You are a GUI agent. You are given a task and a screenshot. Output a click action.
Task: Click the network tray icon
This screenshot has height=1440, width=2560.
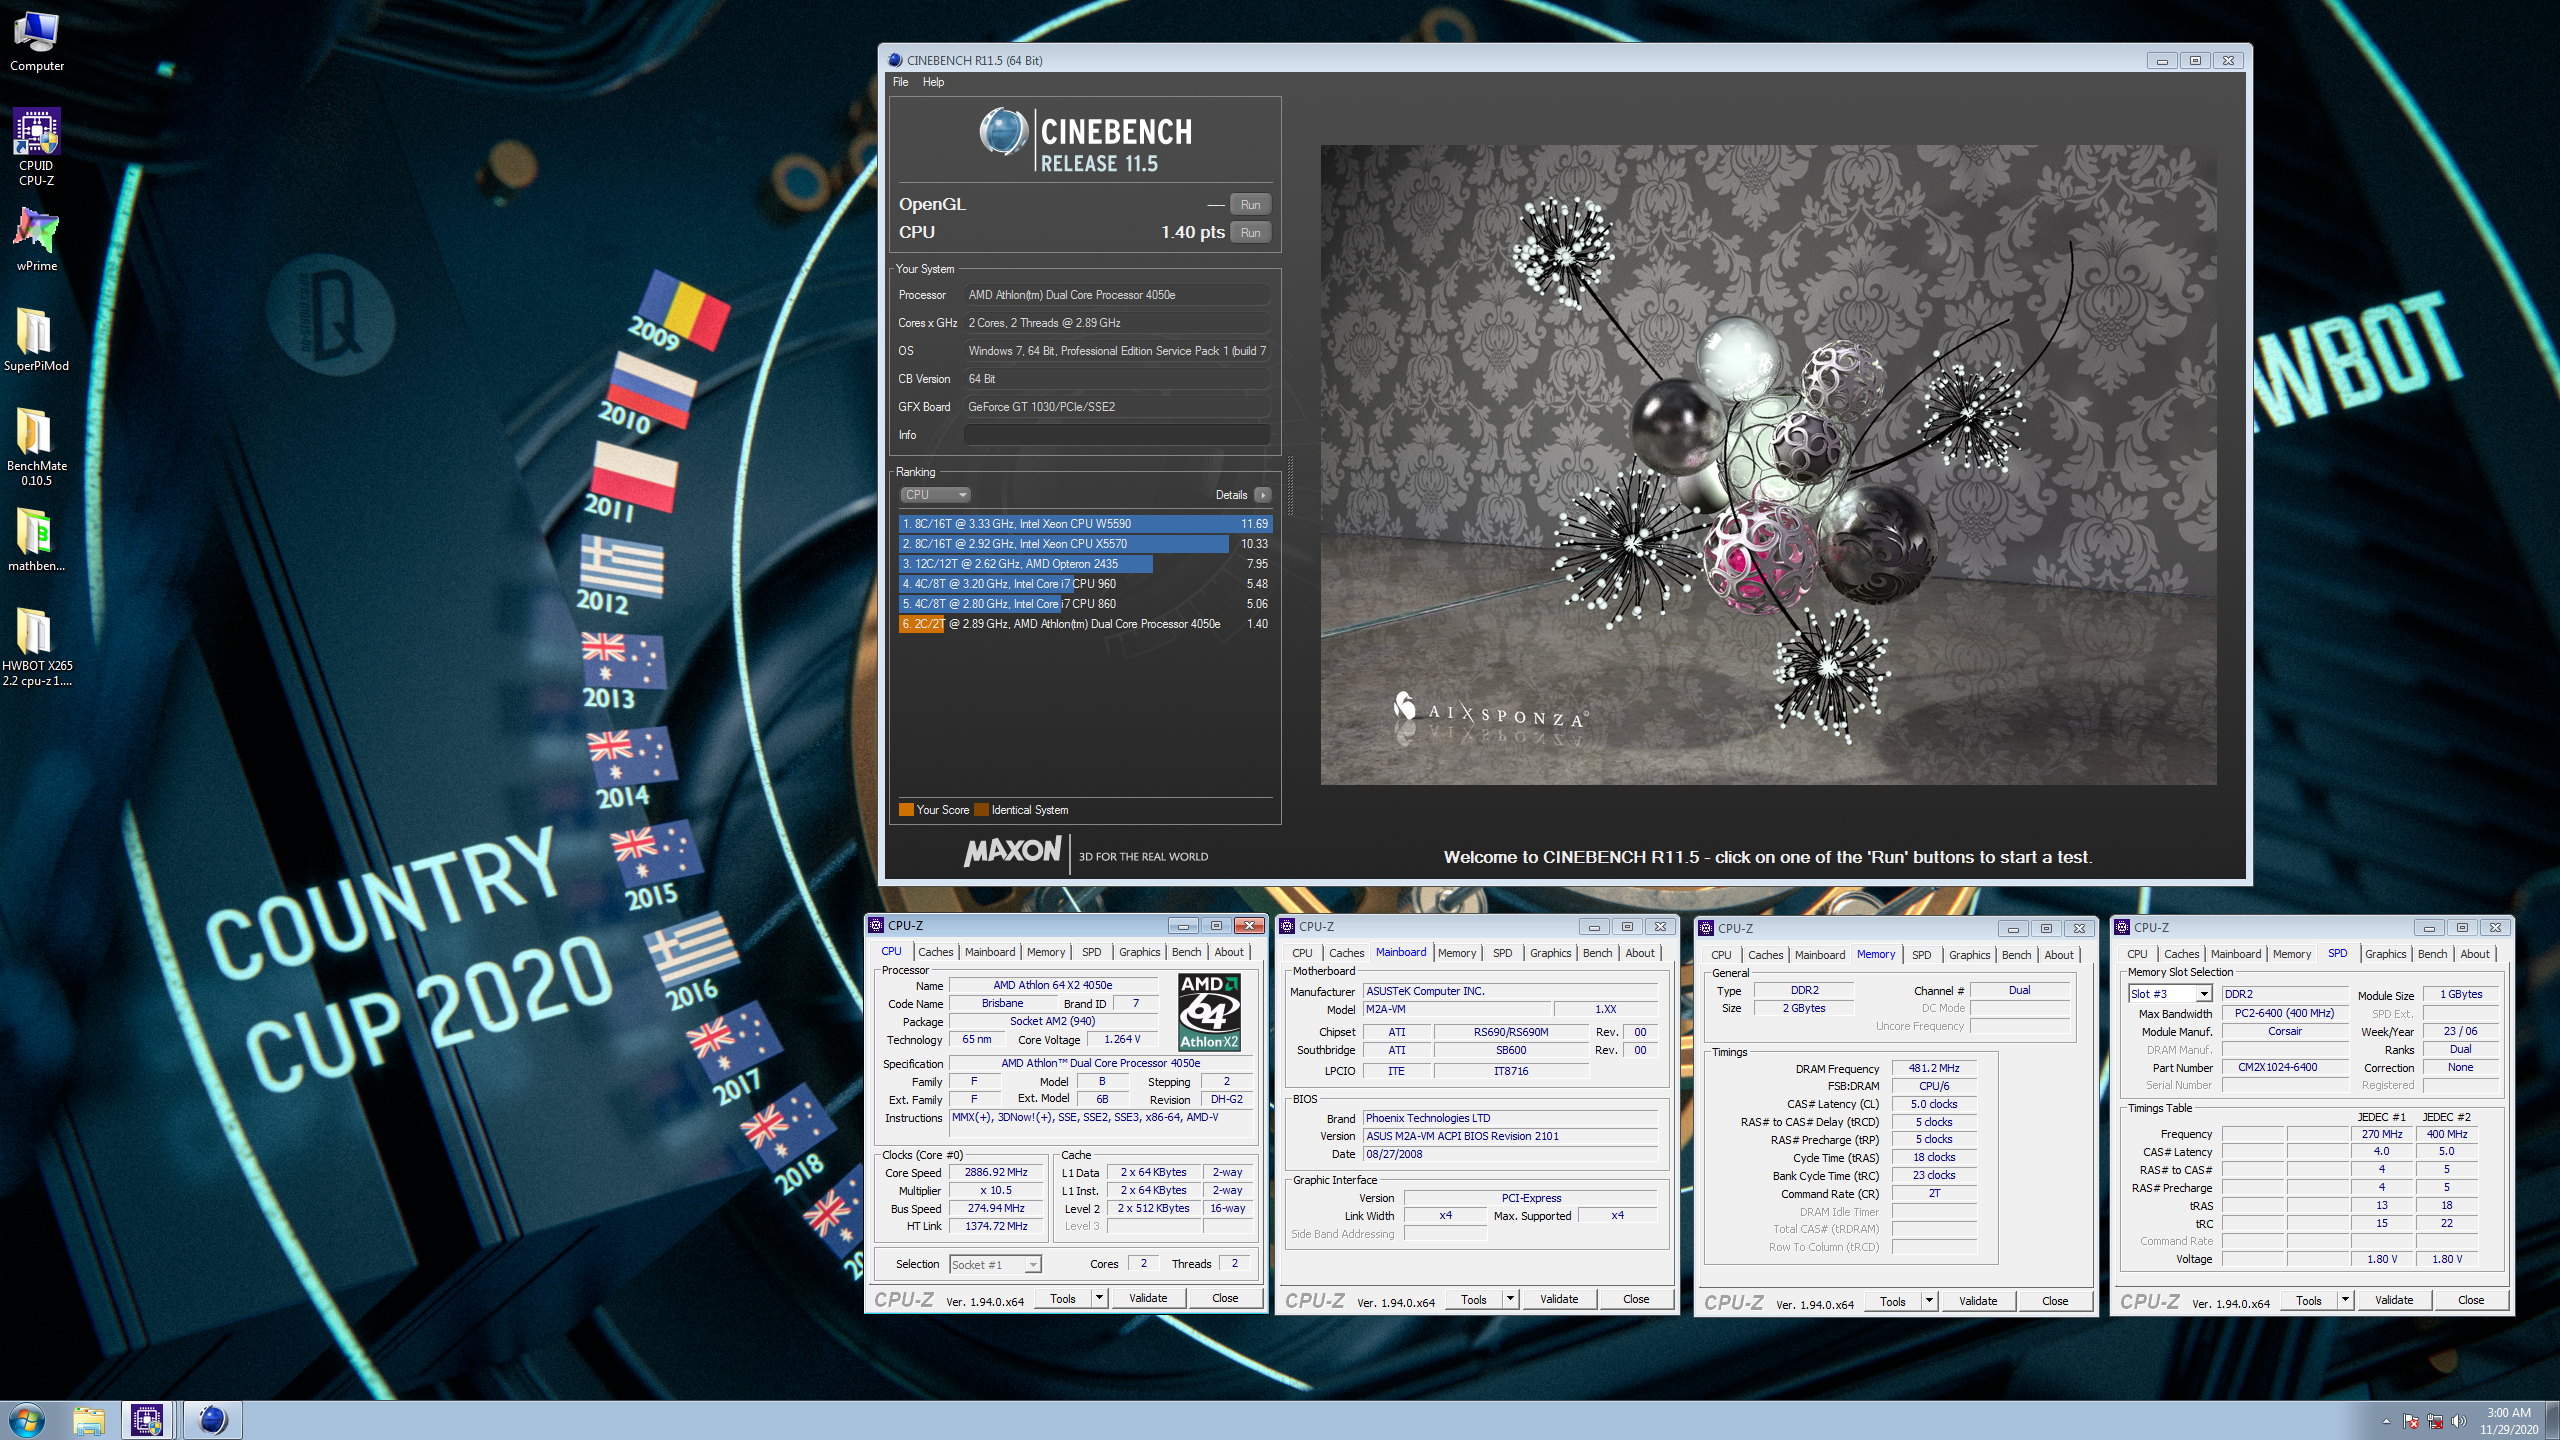point(2435,1421)
